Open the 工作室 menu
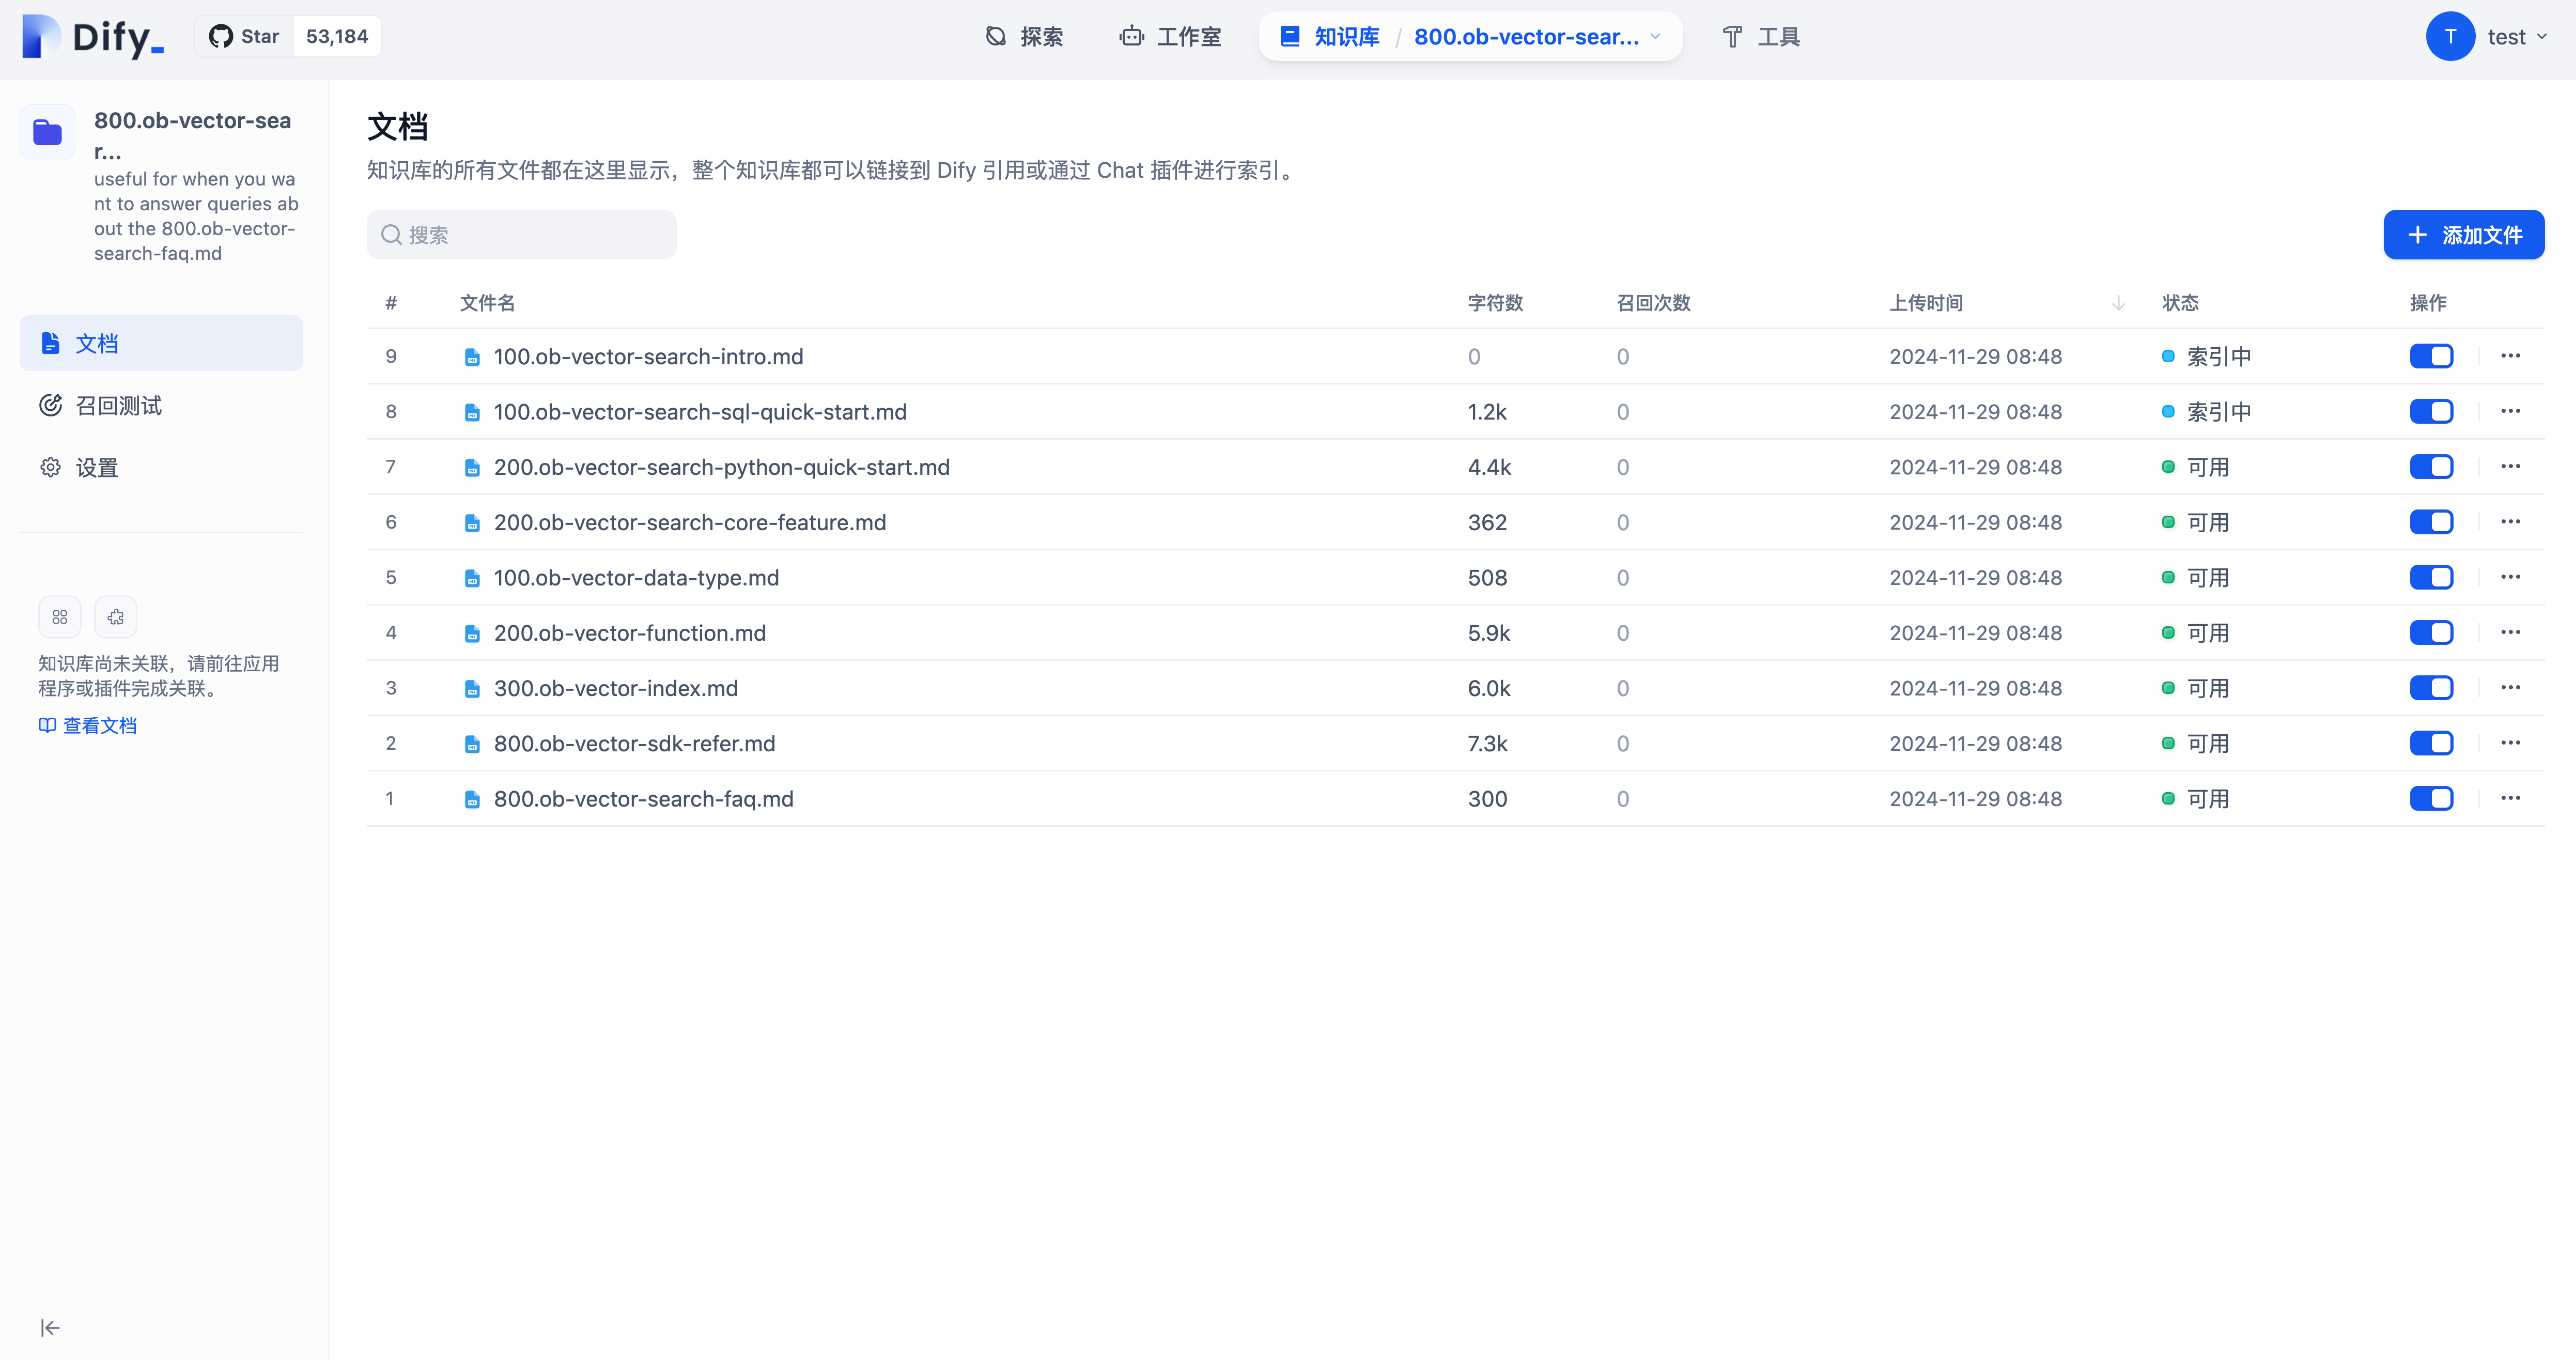 [x=1170, y=37]
